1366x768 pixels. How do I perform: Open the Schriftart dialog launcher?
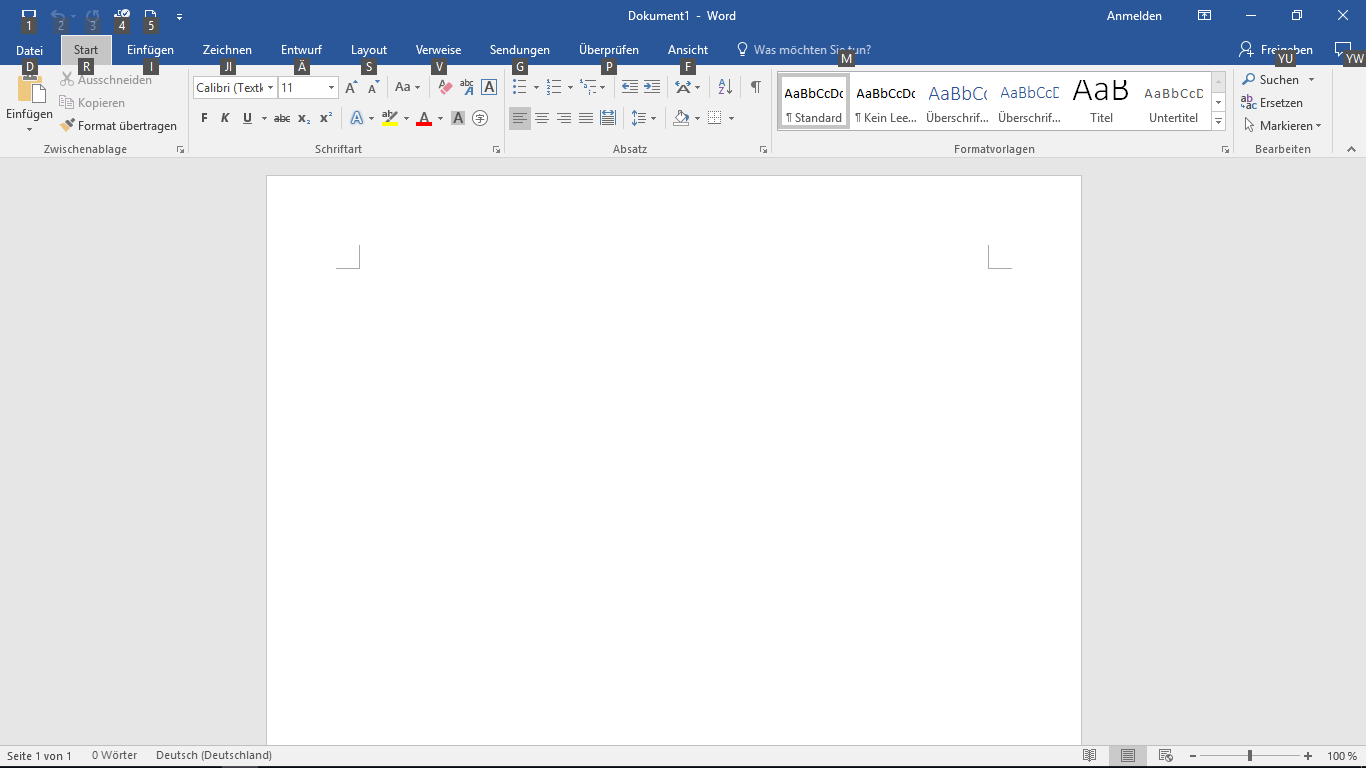pos(496,150)
